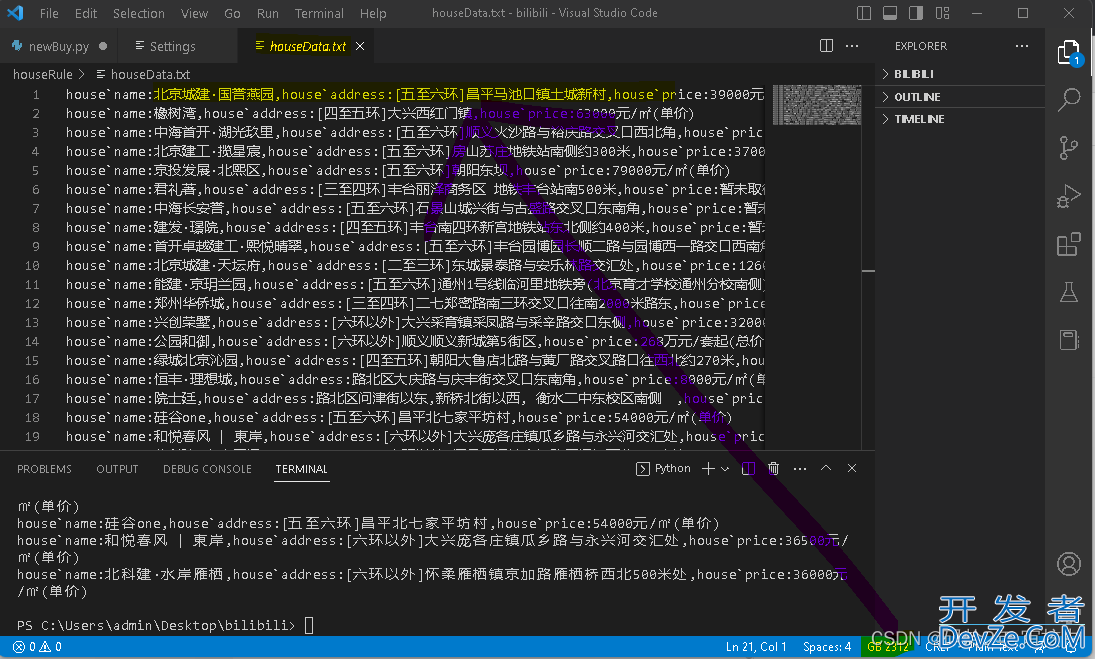The image size is (1095, 659).
Task: Click Customize Layout icon in title bar
Action: 943,13
